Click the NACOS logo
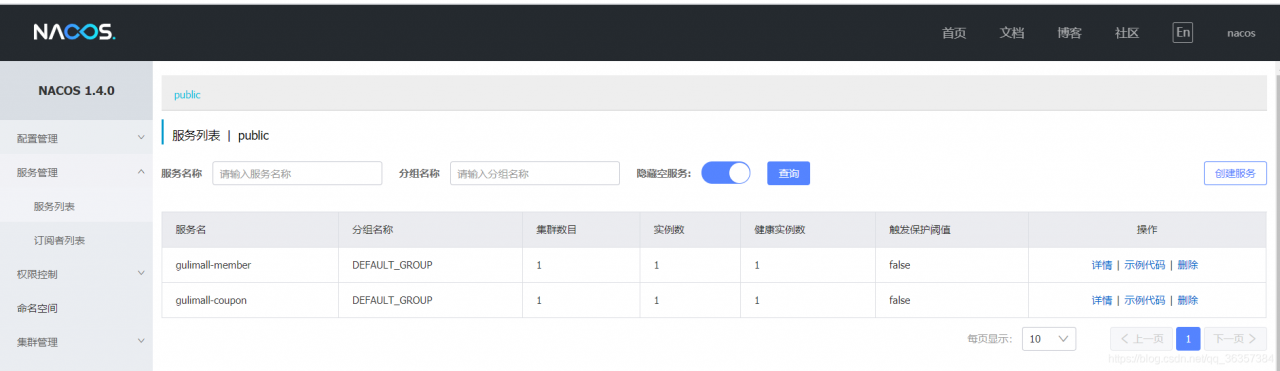The image size is (1280, 371). point(75,32)
